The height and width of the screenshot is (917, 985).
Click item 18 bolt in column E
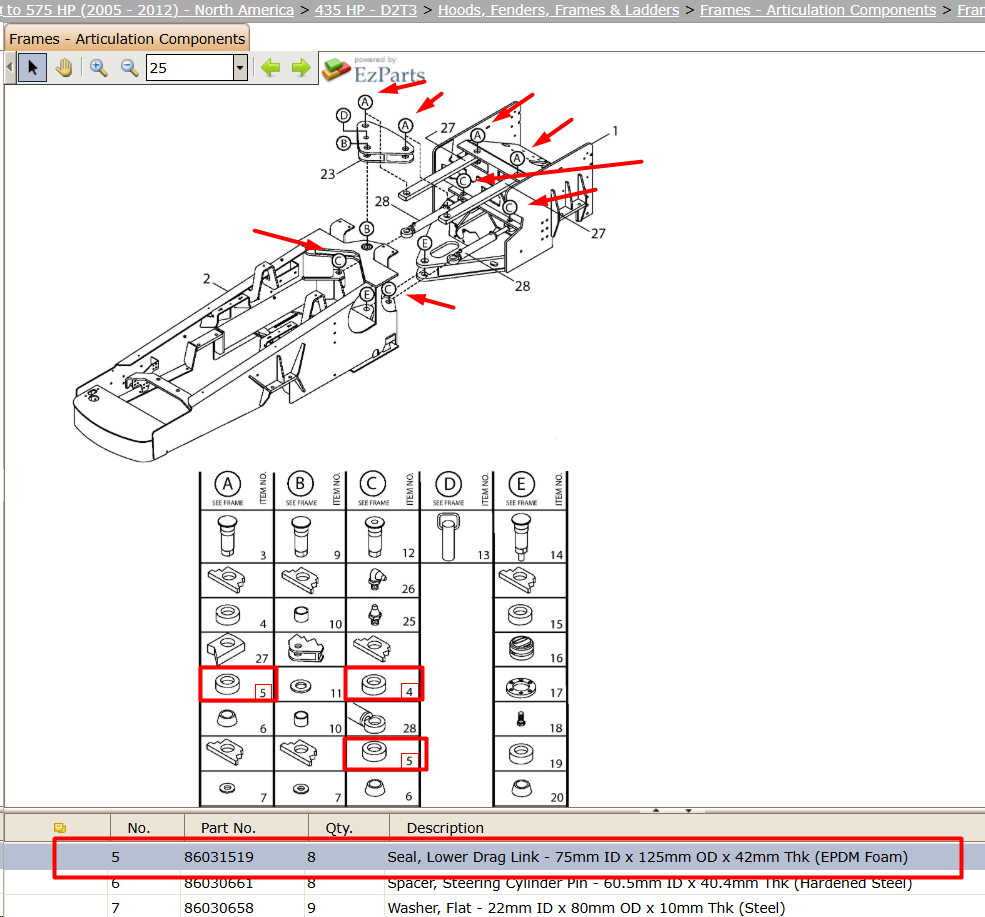[521, 719]
